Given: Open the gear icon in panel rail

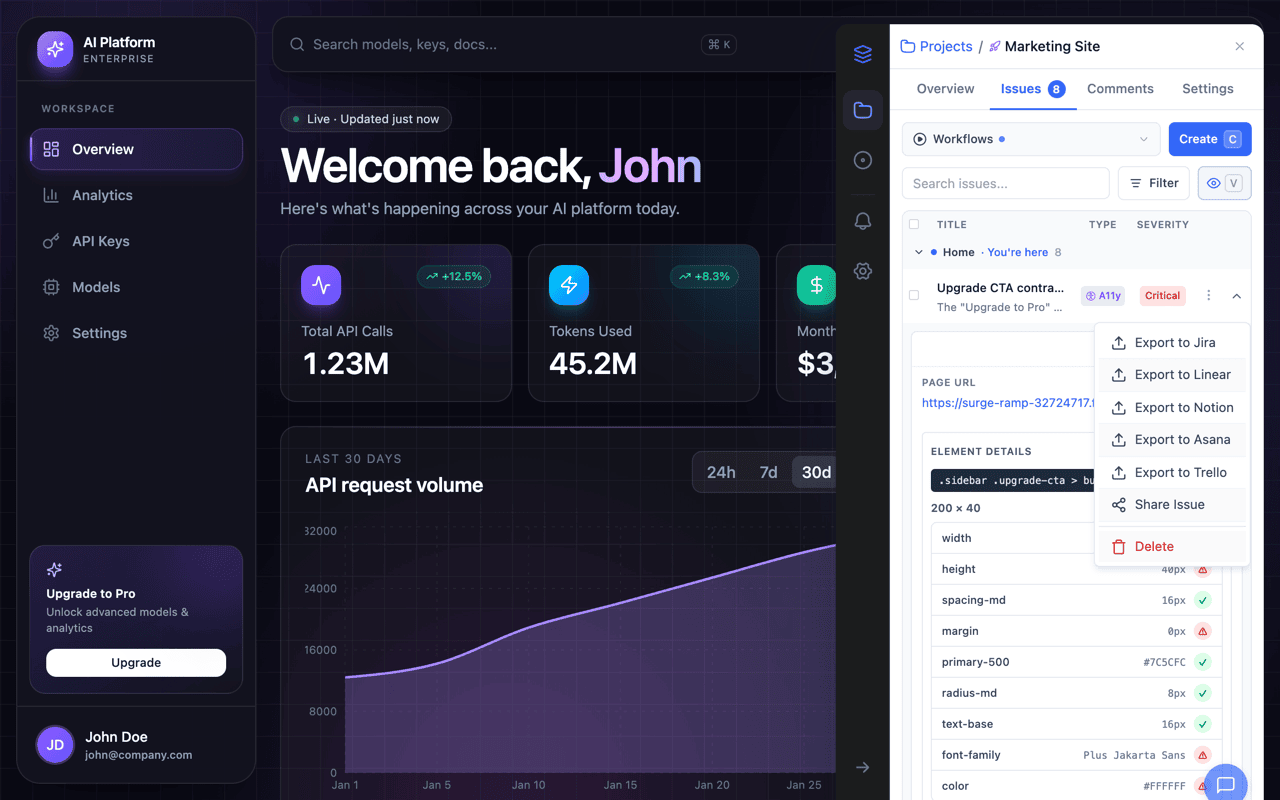Looking at the screenshot, I should 863,271.
